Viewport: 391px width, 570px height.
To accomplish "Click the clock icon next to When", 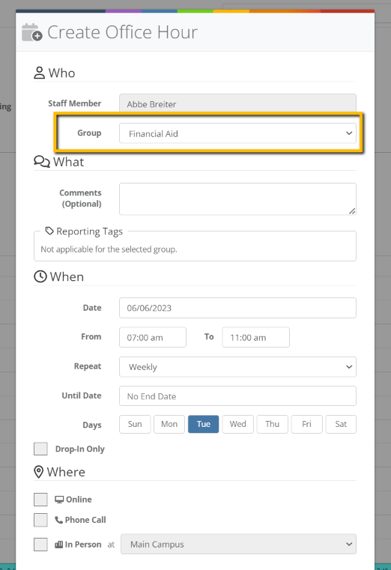I will (x=40, y=277).
